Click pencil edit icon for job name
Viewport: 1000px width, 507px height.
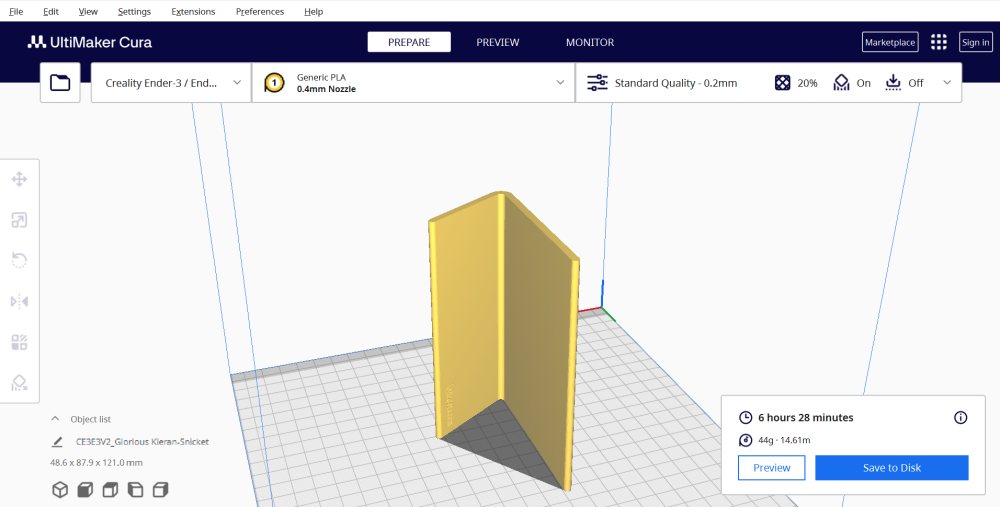(x=57, y=441)
